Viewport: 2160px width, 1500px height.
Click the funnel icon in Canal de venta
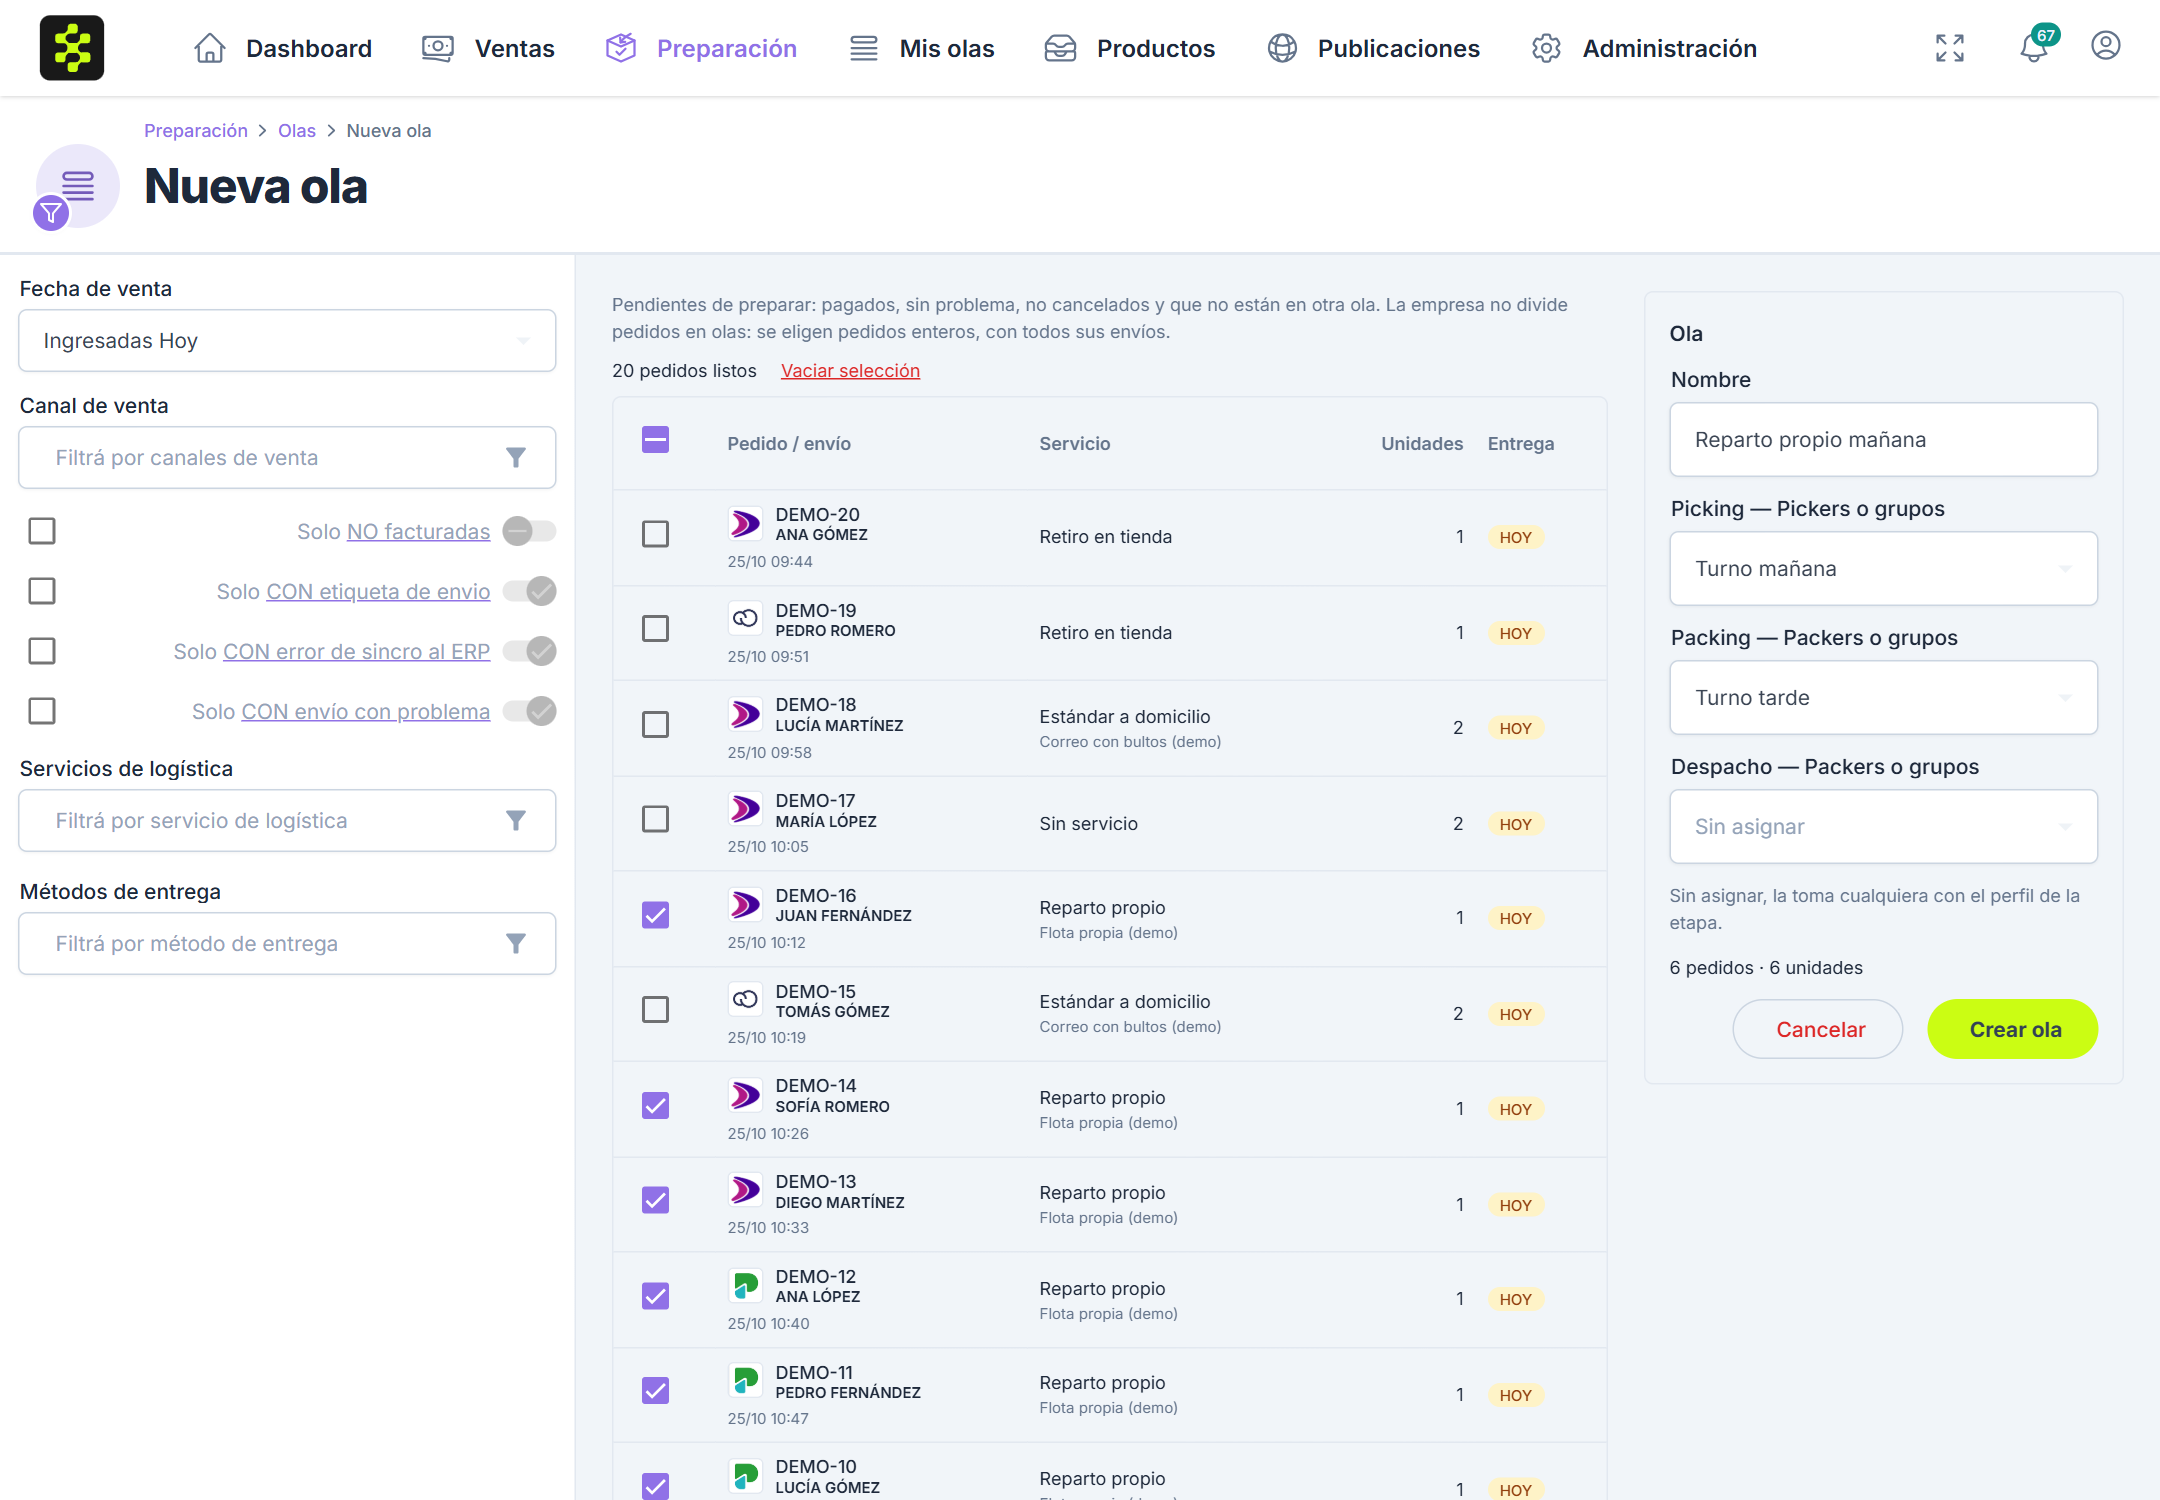[516, 458]
